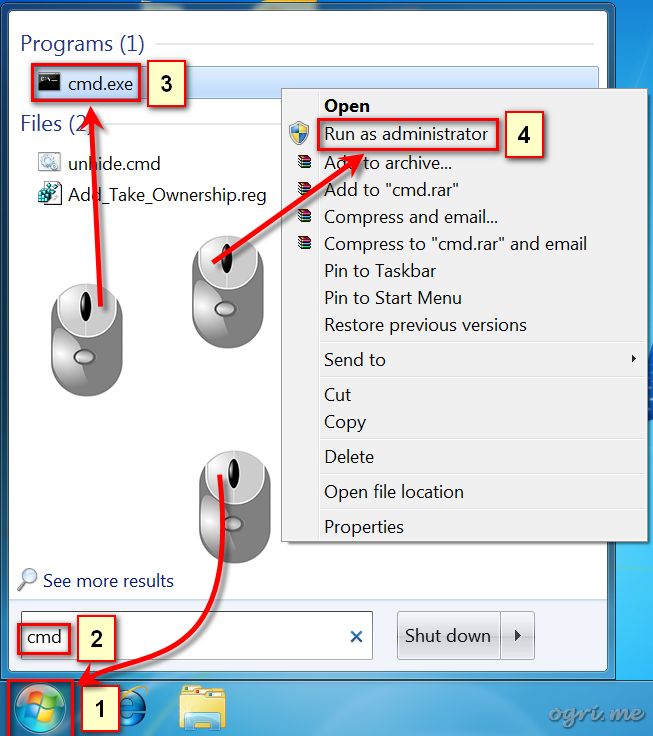Click the unhide.cmd file icon
The height and width of the screenshot is (736, 653).
49,162
